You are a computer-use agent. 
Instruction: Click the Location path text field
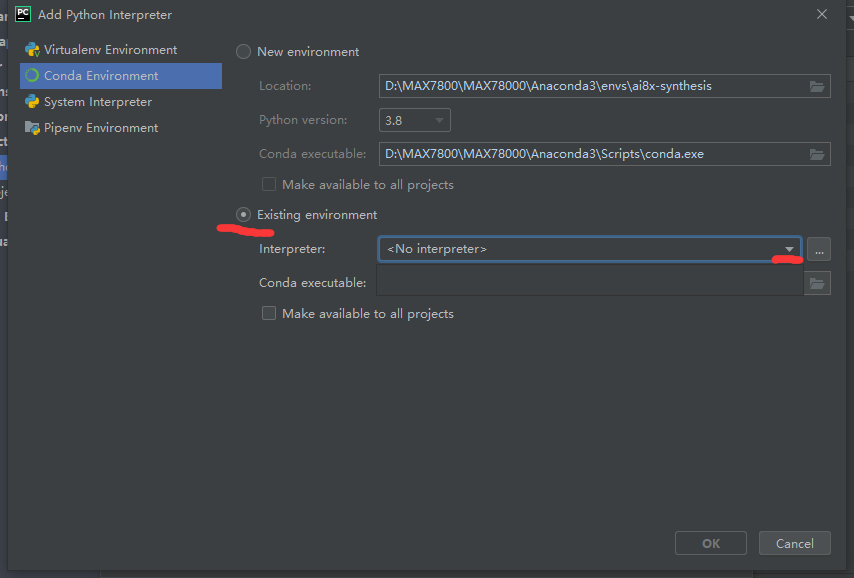tap(590, 86)
